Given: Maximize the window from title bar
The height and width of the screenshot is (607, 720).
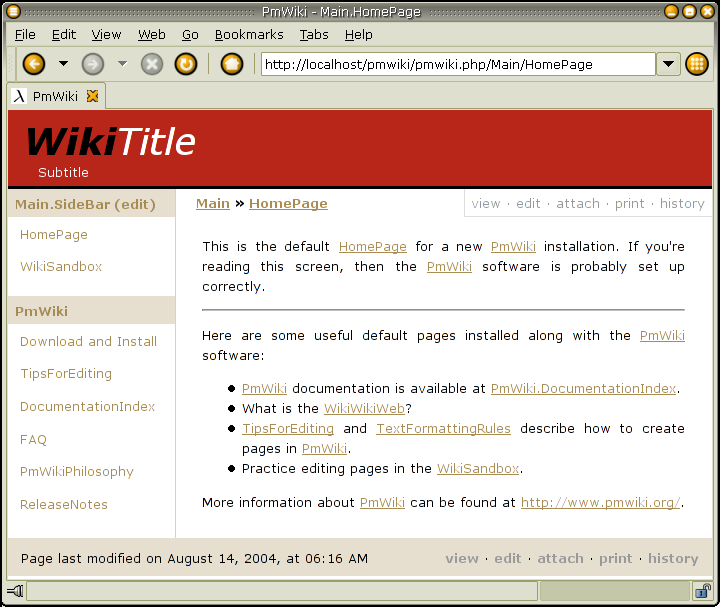Looking at the screenshot, I should point(689,11).
